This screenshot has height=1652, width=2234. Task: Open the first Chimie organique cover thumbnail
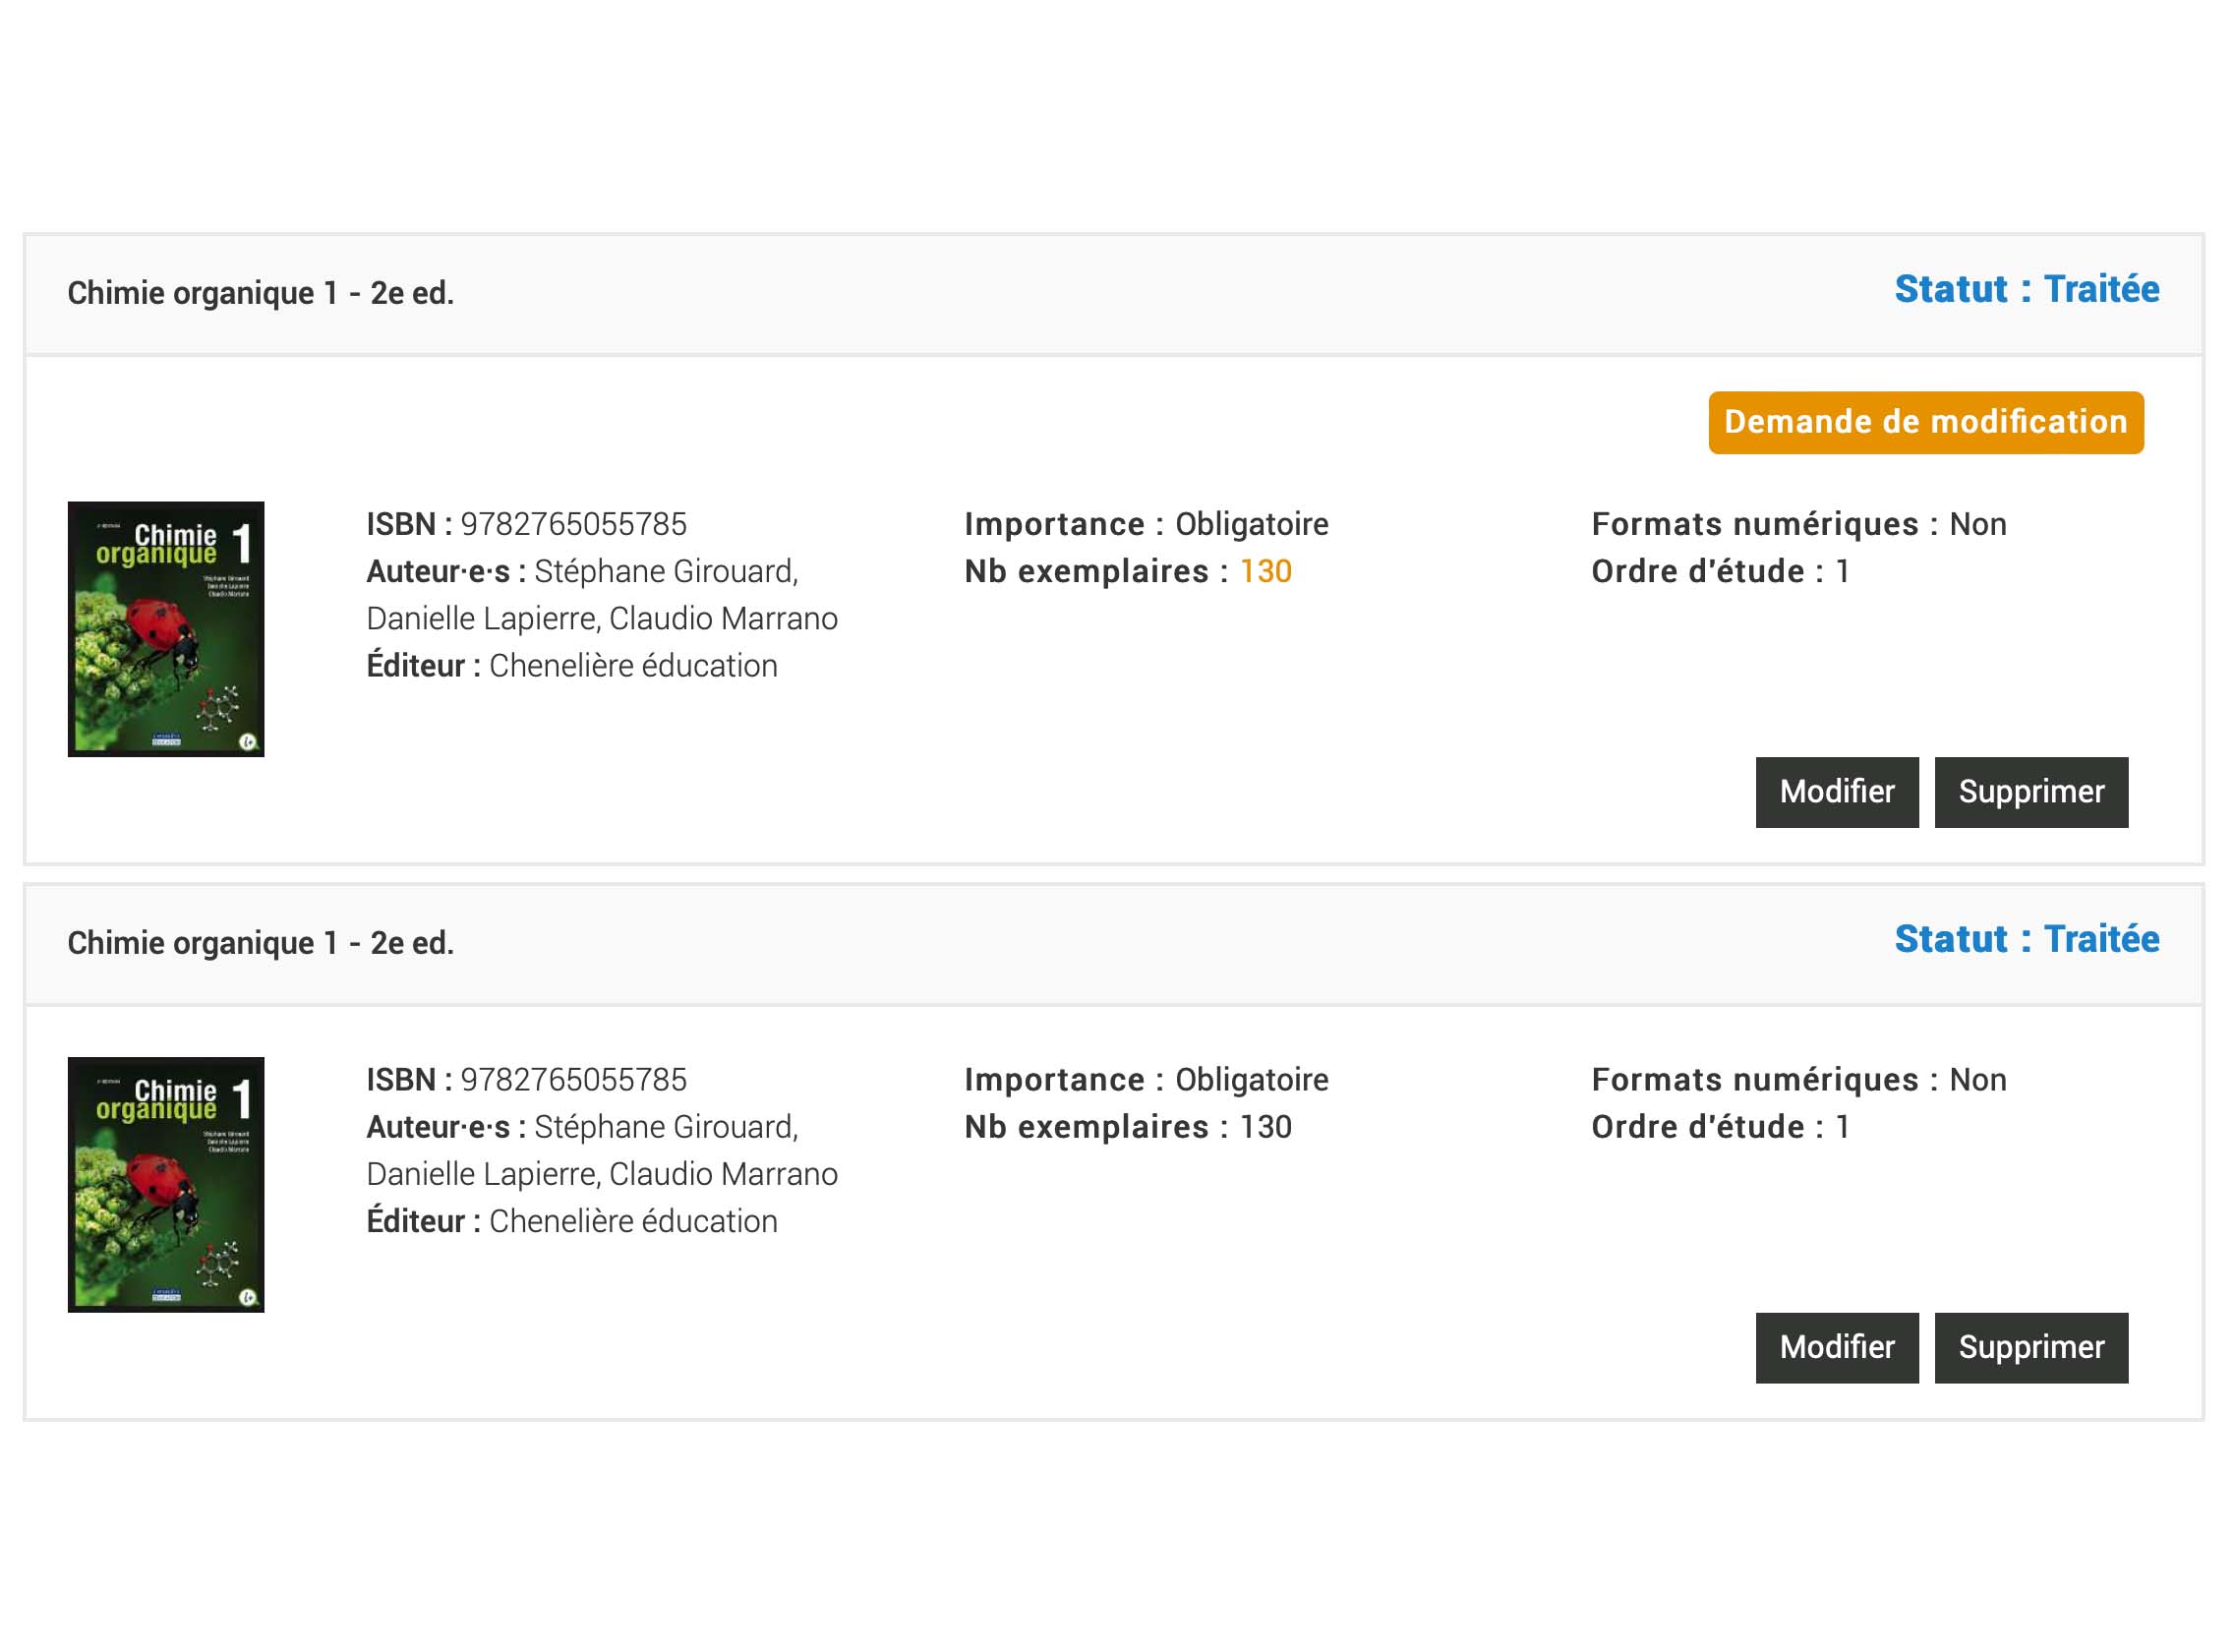pos(166,628)
